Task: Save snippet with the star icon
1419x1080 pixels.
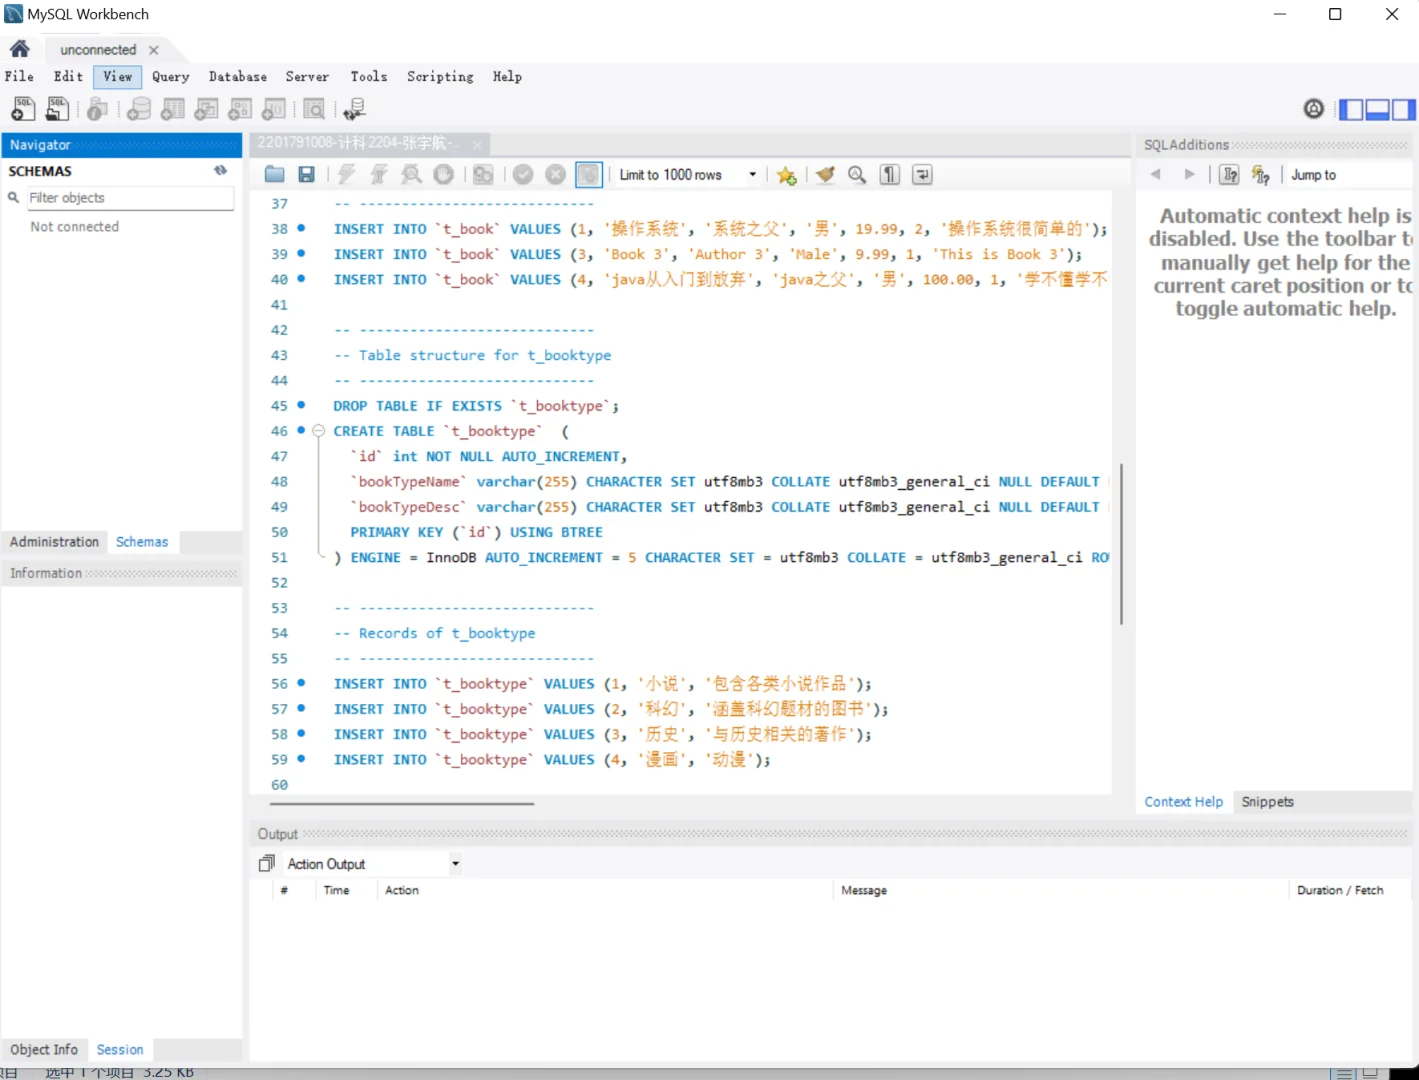Action: coord(787,175)
